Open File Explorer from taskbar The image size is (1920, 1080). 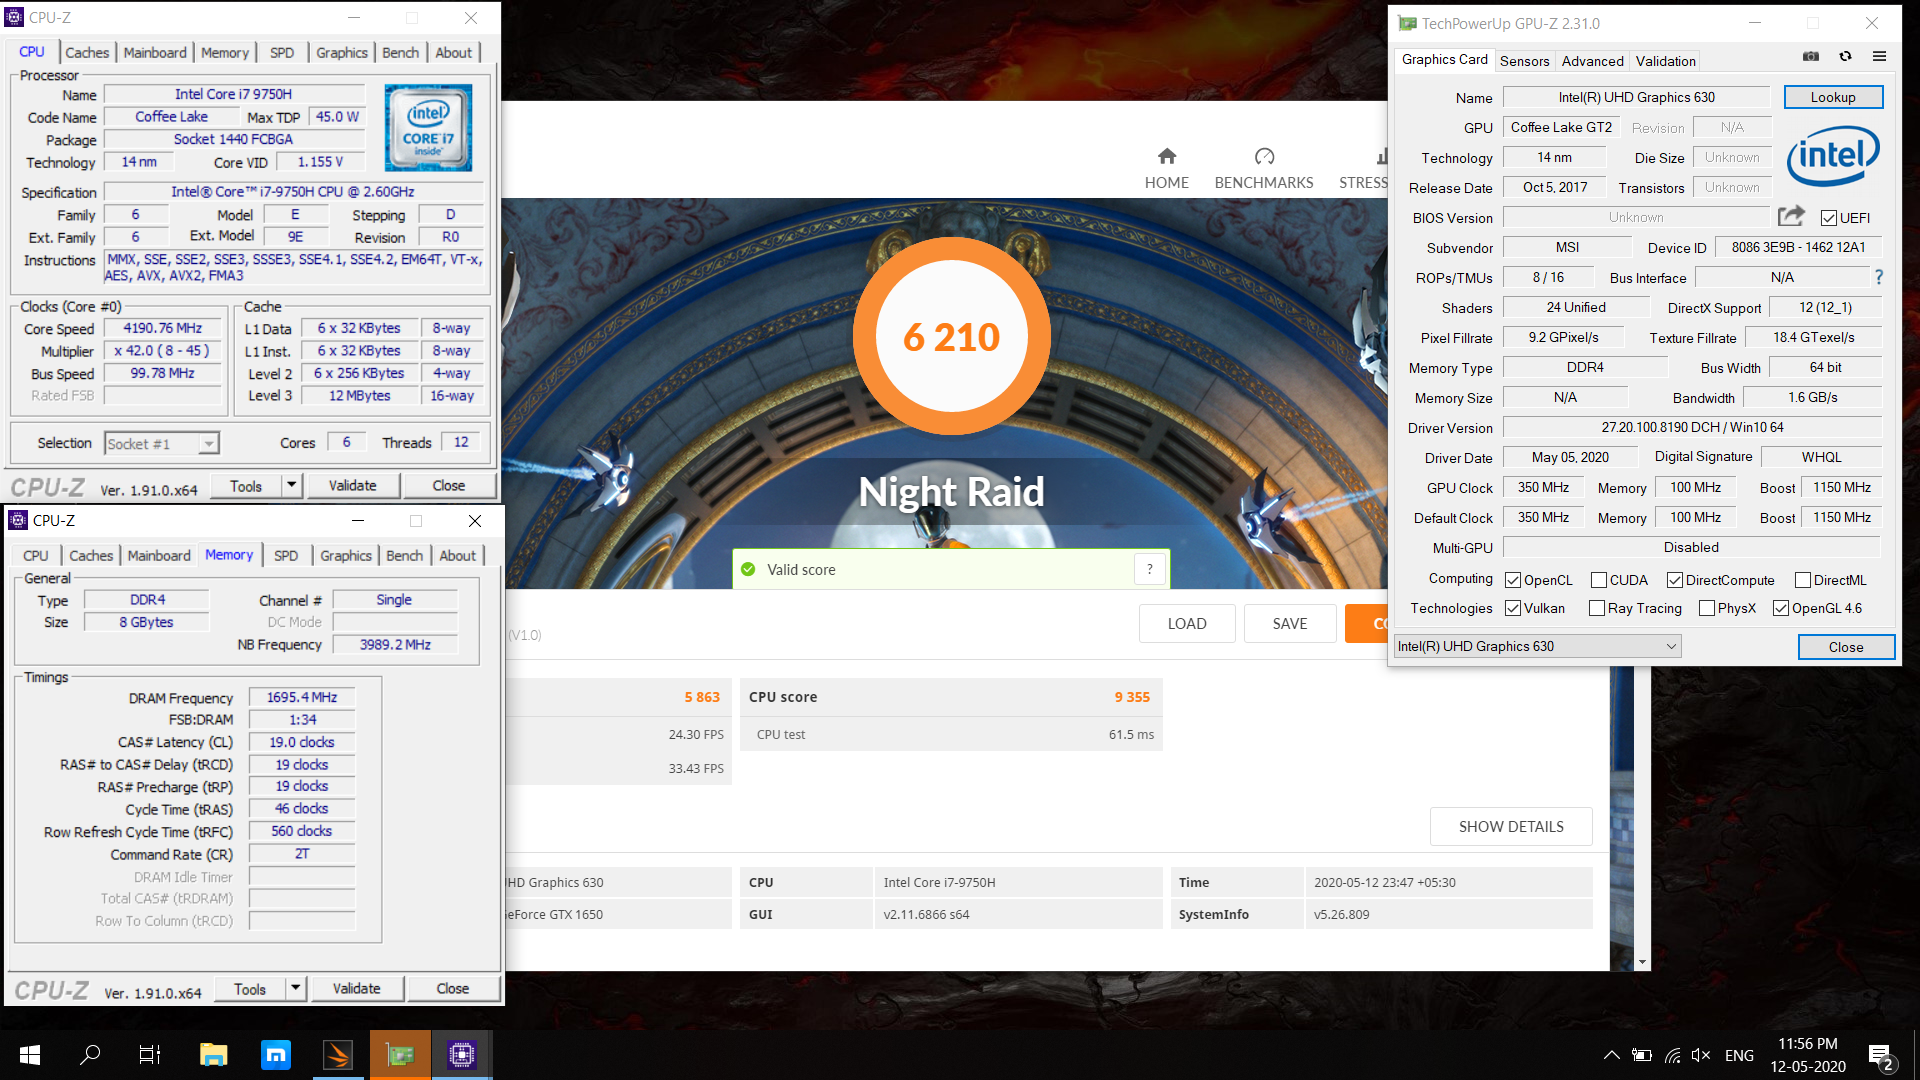pyautogui.click(x=213, y=1055)
